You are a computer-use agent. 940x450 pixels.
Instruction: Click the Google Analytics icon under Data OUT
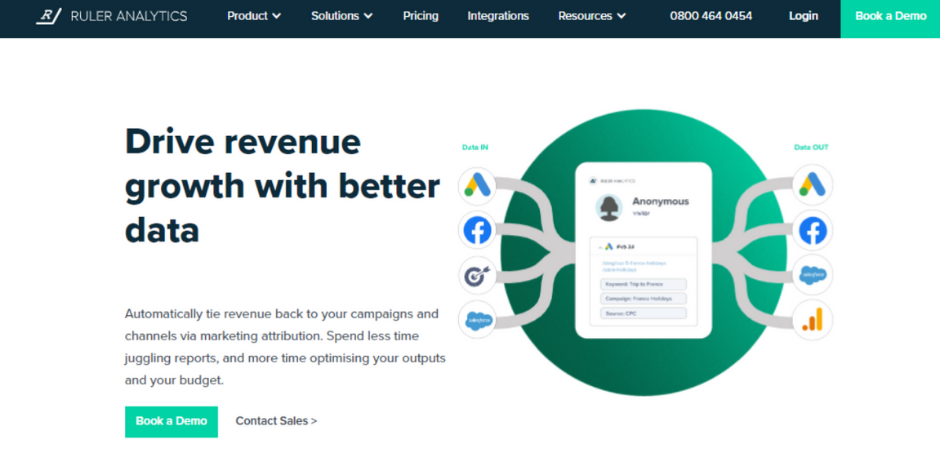[813, 321]
